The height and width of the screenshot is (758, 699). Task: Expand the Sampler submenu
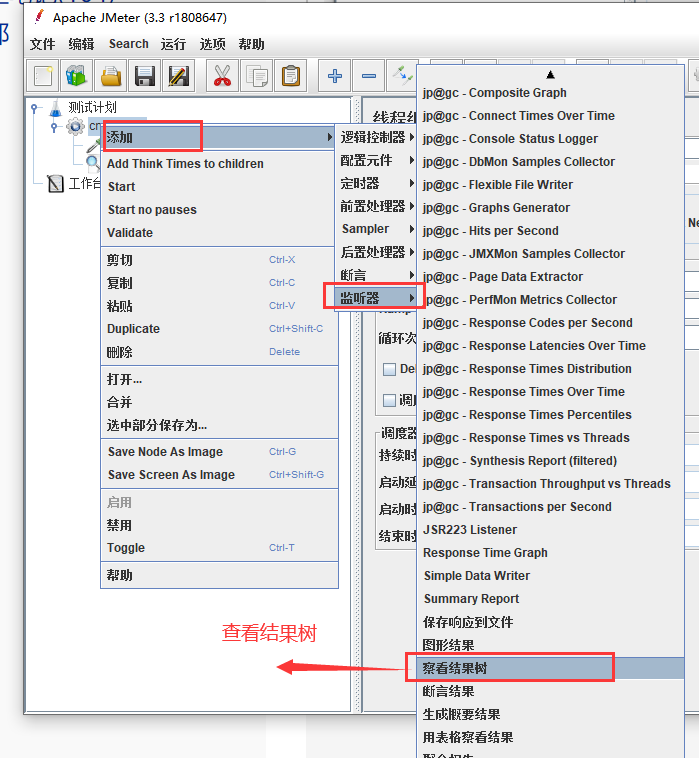tap(376, 229)
